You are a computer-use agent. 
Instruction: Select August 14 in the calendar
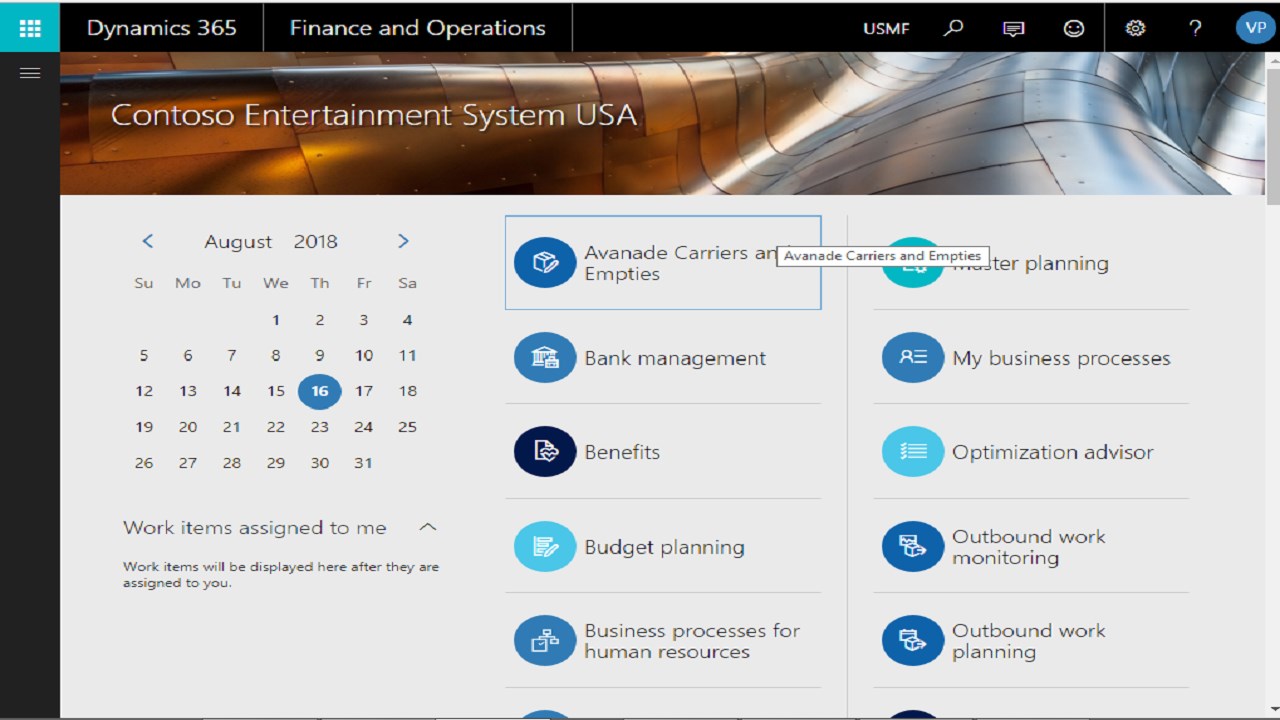click(232, 391)
